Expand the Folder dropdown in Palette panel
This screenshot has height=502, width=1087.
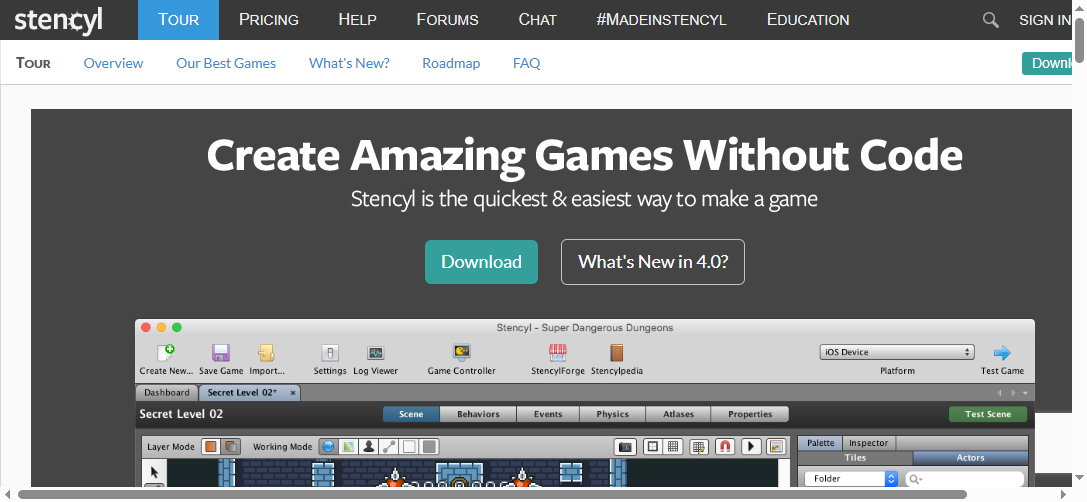[851, 479]
